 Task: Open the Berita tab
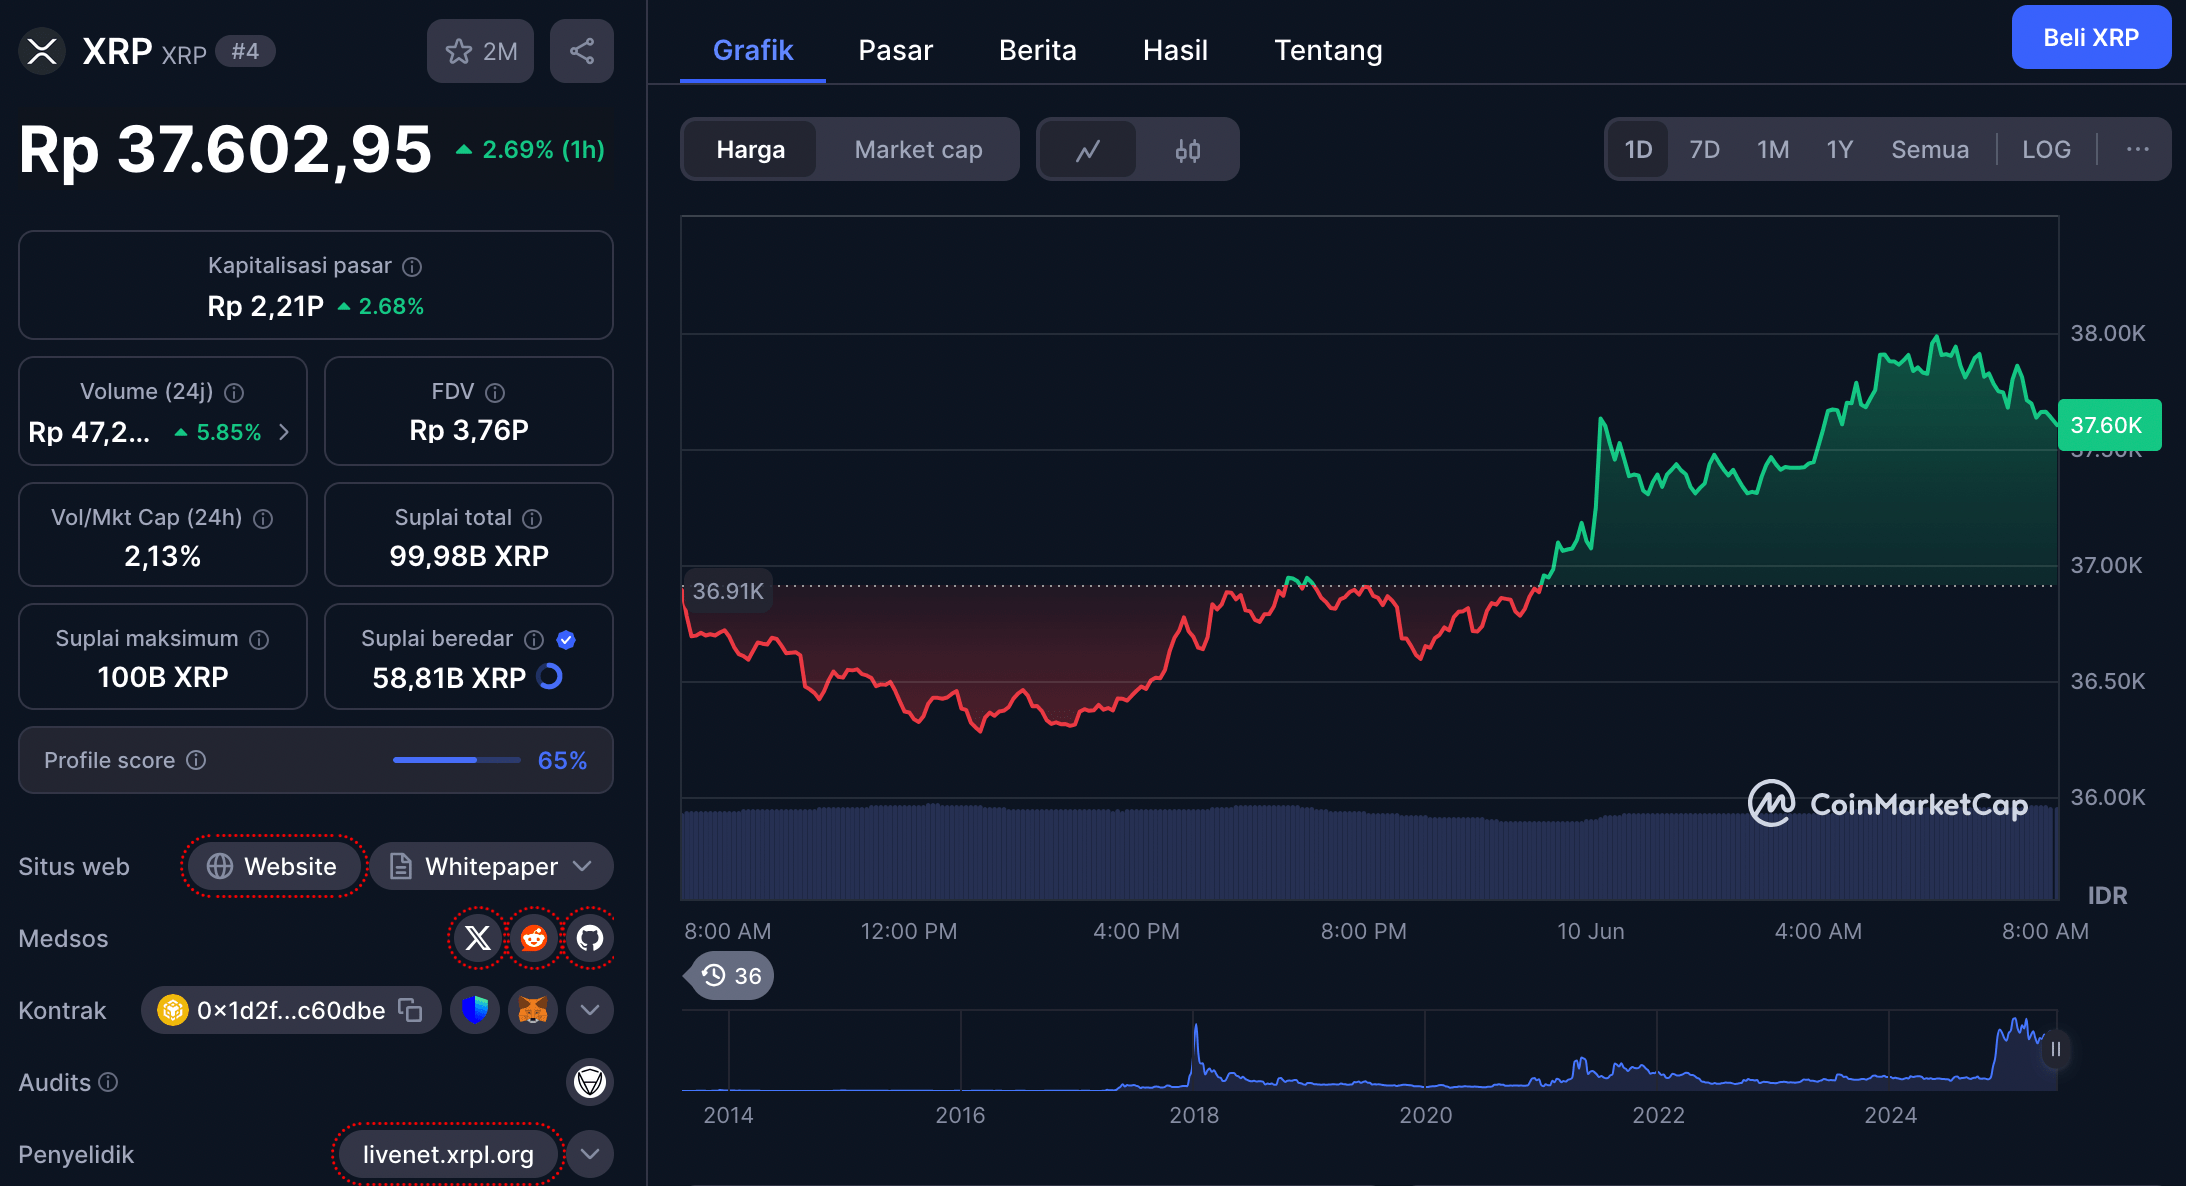1038,50
